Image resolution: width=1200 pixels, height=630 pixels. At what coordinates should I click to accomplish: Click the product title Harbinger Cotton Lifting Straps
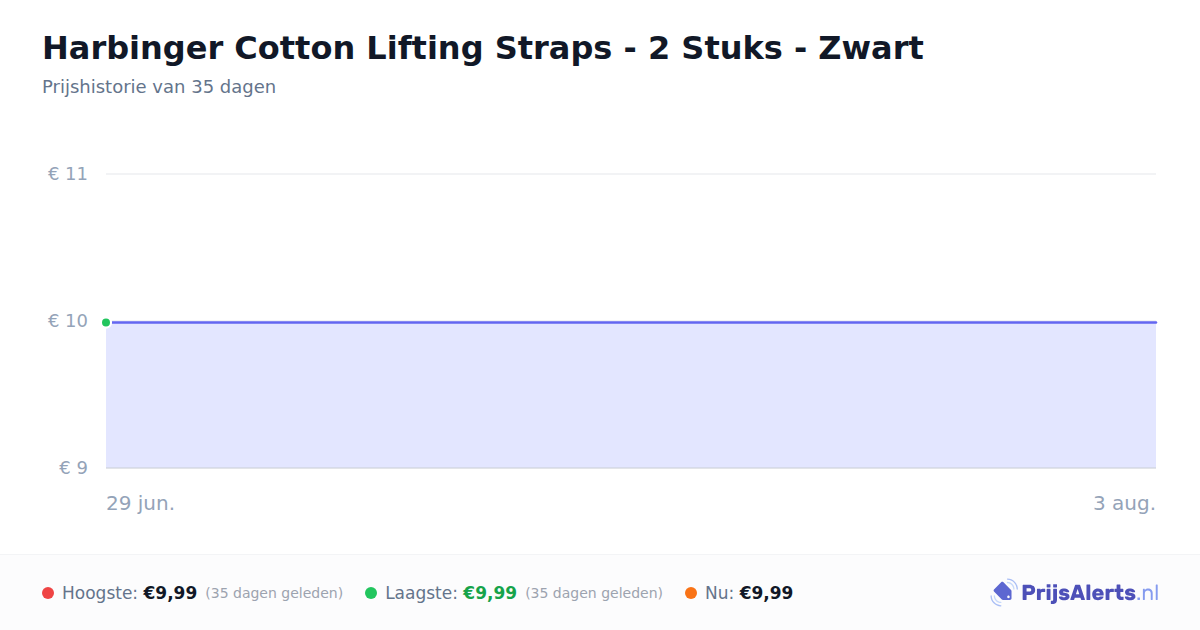[483, 48]
